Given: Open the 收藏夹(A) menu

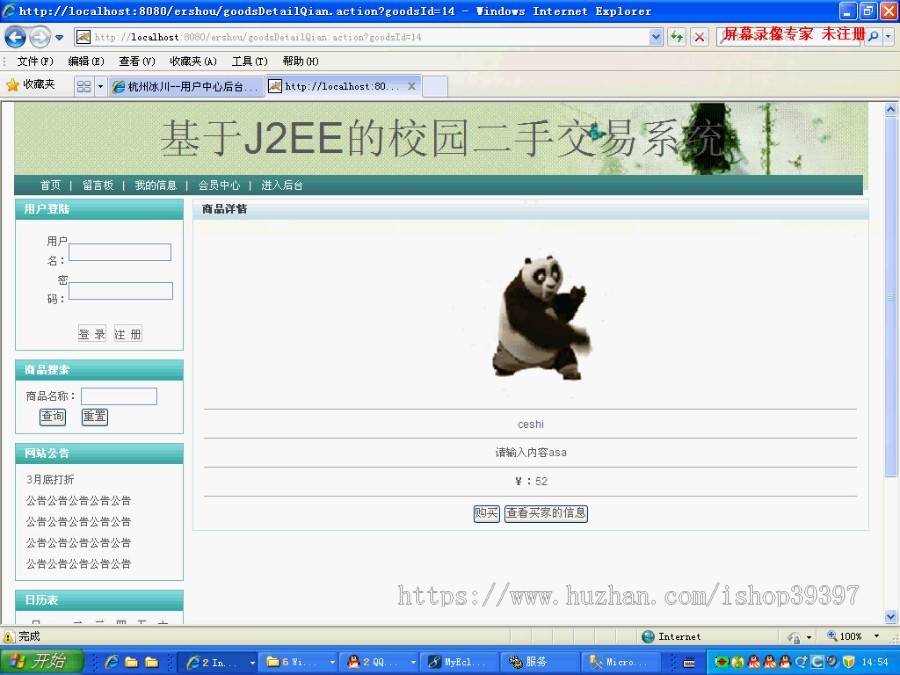Looking at the screenshot, I should (193, 61).
